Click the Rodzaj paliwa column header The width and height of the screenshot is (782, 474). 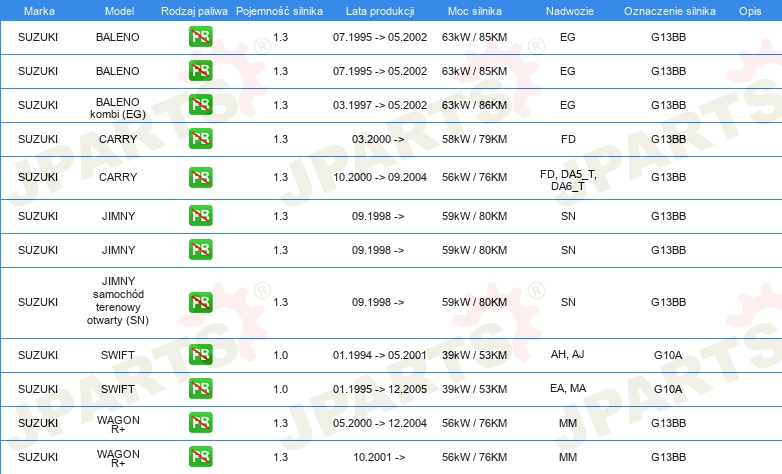[194, 11]
